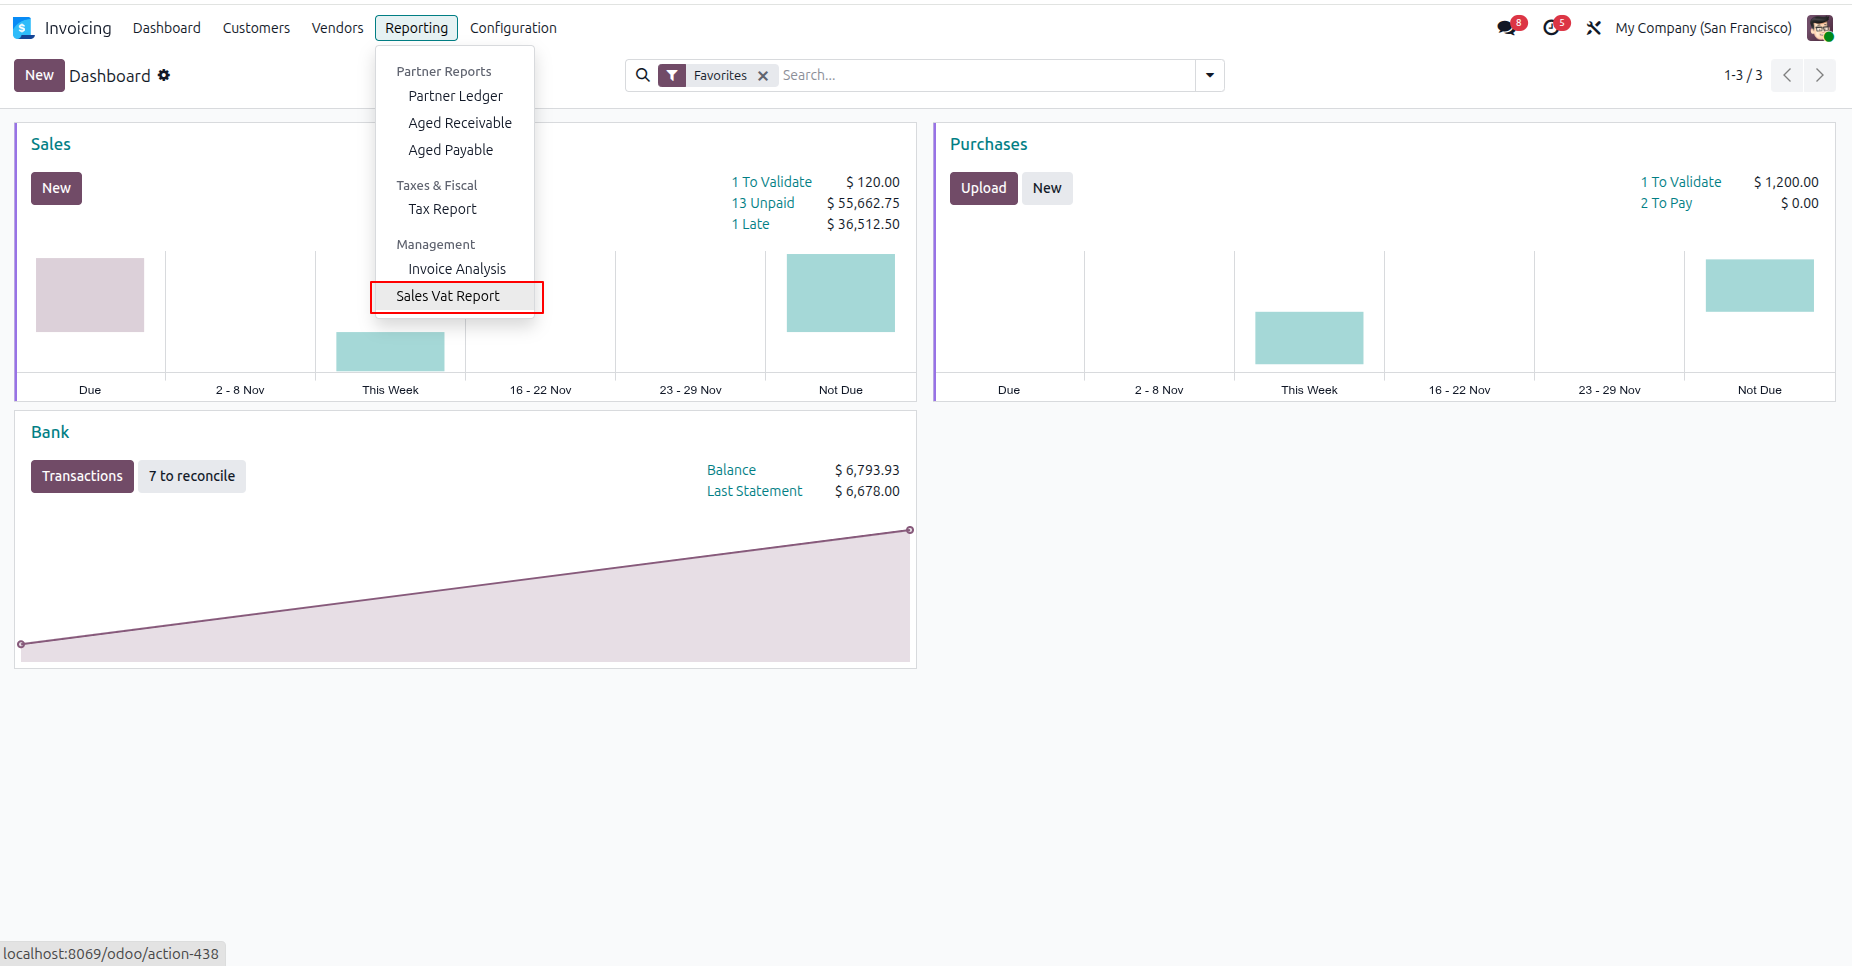Open the Configuration menu
1852x966 pixels.
(x=513, y=28)
